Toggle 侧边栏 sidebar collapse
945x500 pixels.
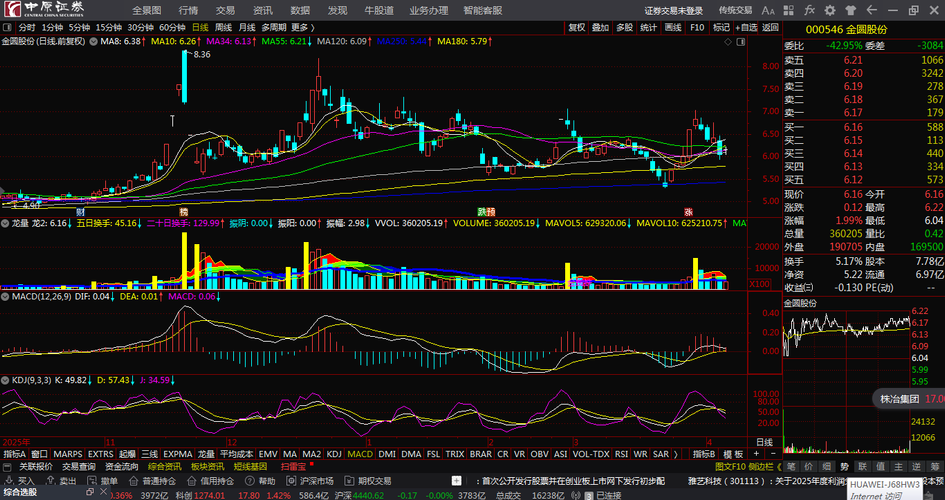(x=765, y=467)
